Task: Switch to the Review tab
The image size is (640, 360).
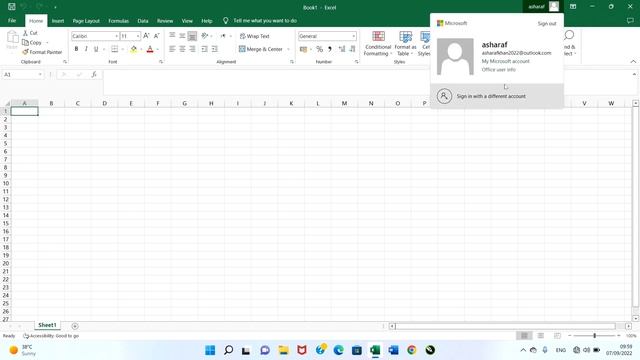Action: [165, 21]
